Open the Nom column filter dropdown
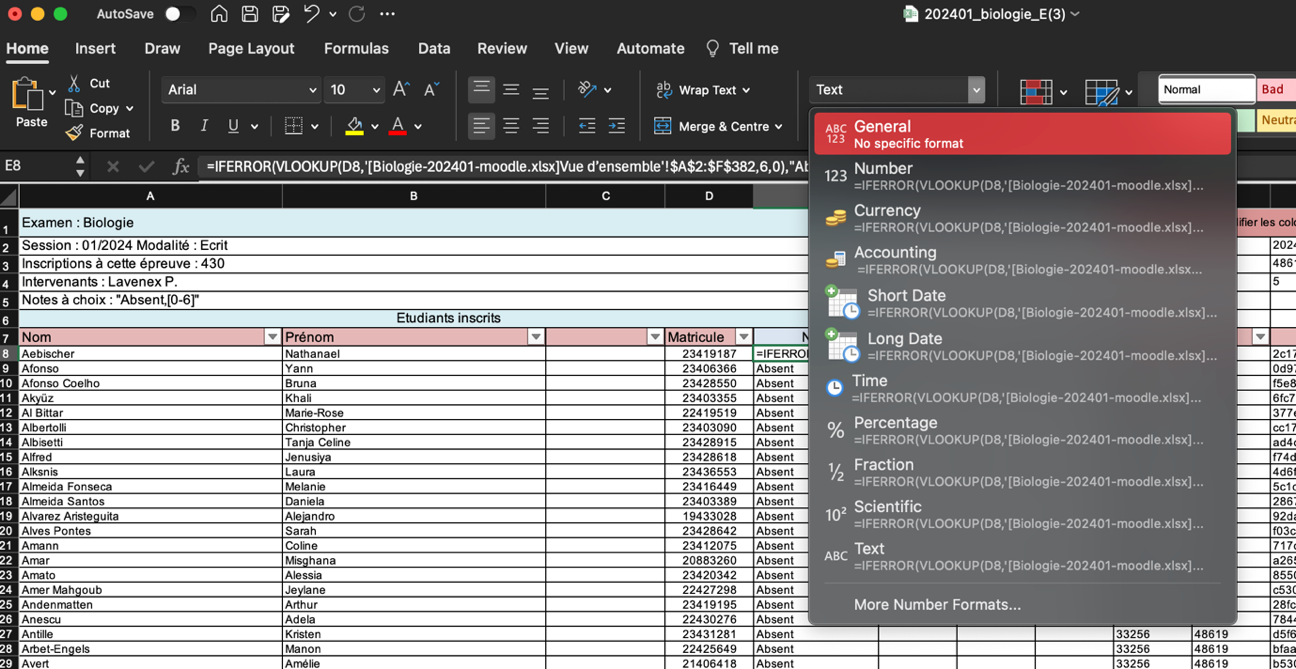Viewport: 1296px width, 669px height. [x=272, y=337]
